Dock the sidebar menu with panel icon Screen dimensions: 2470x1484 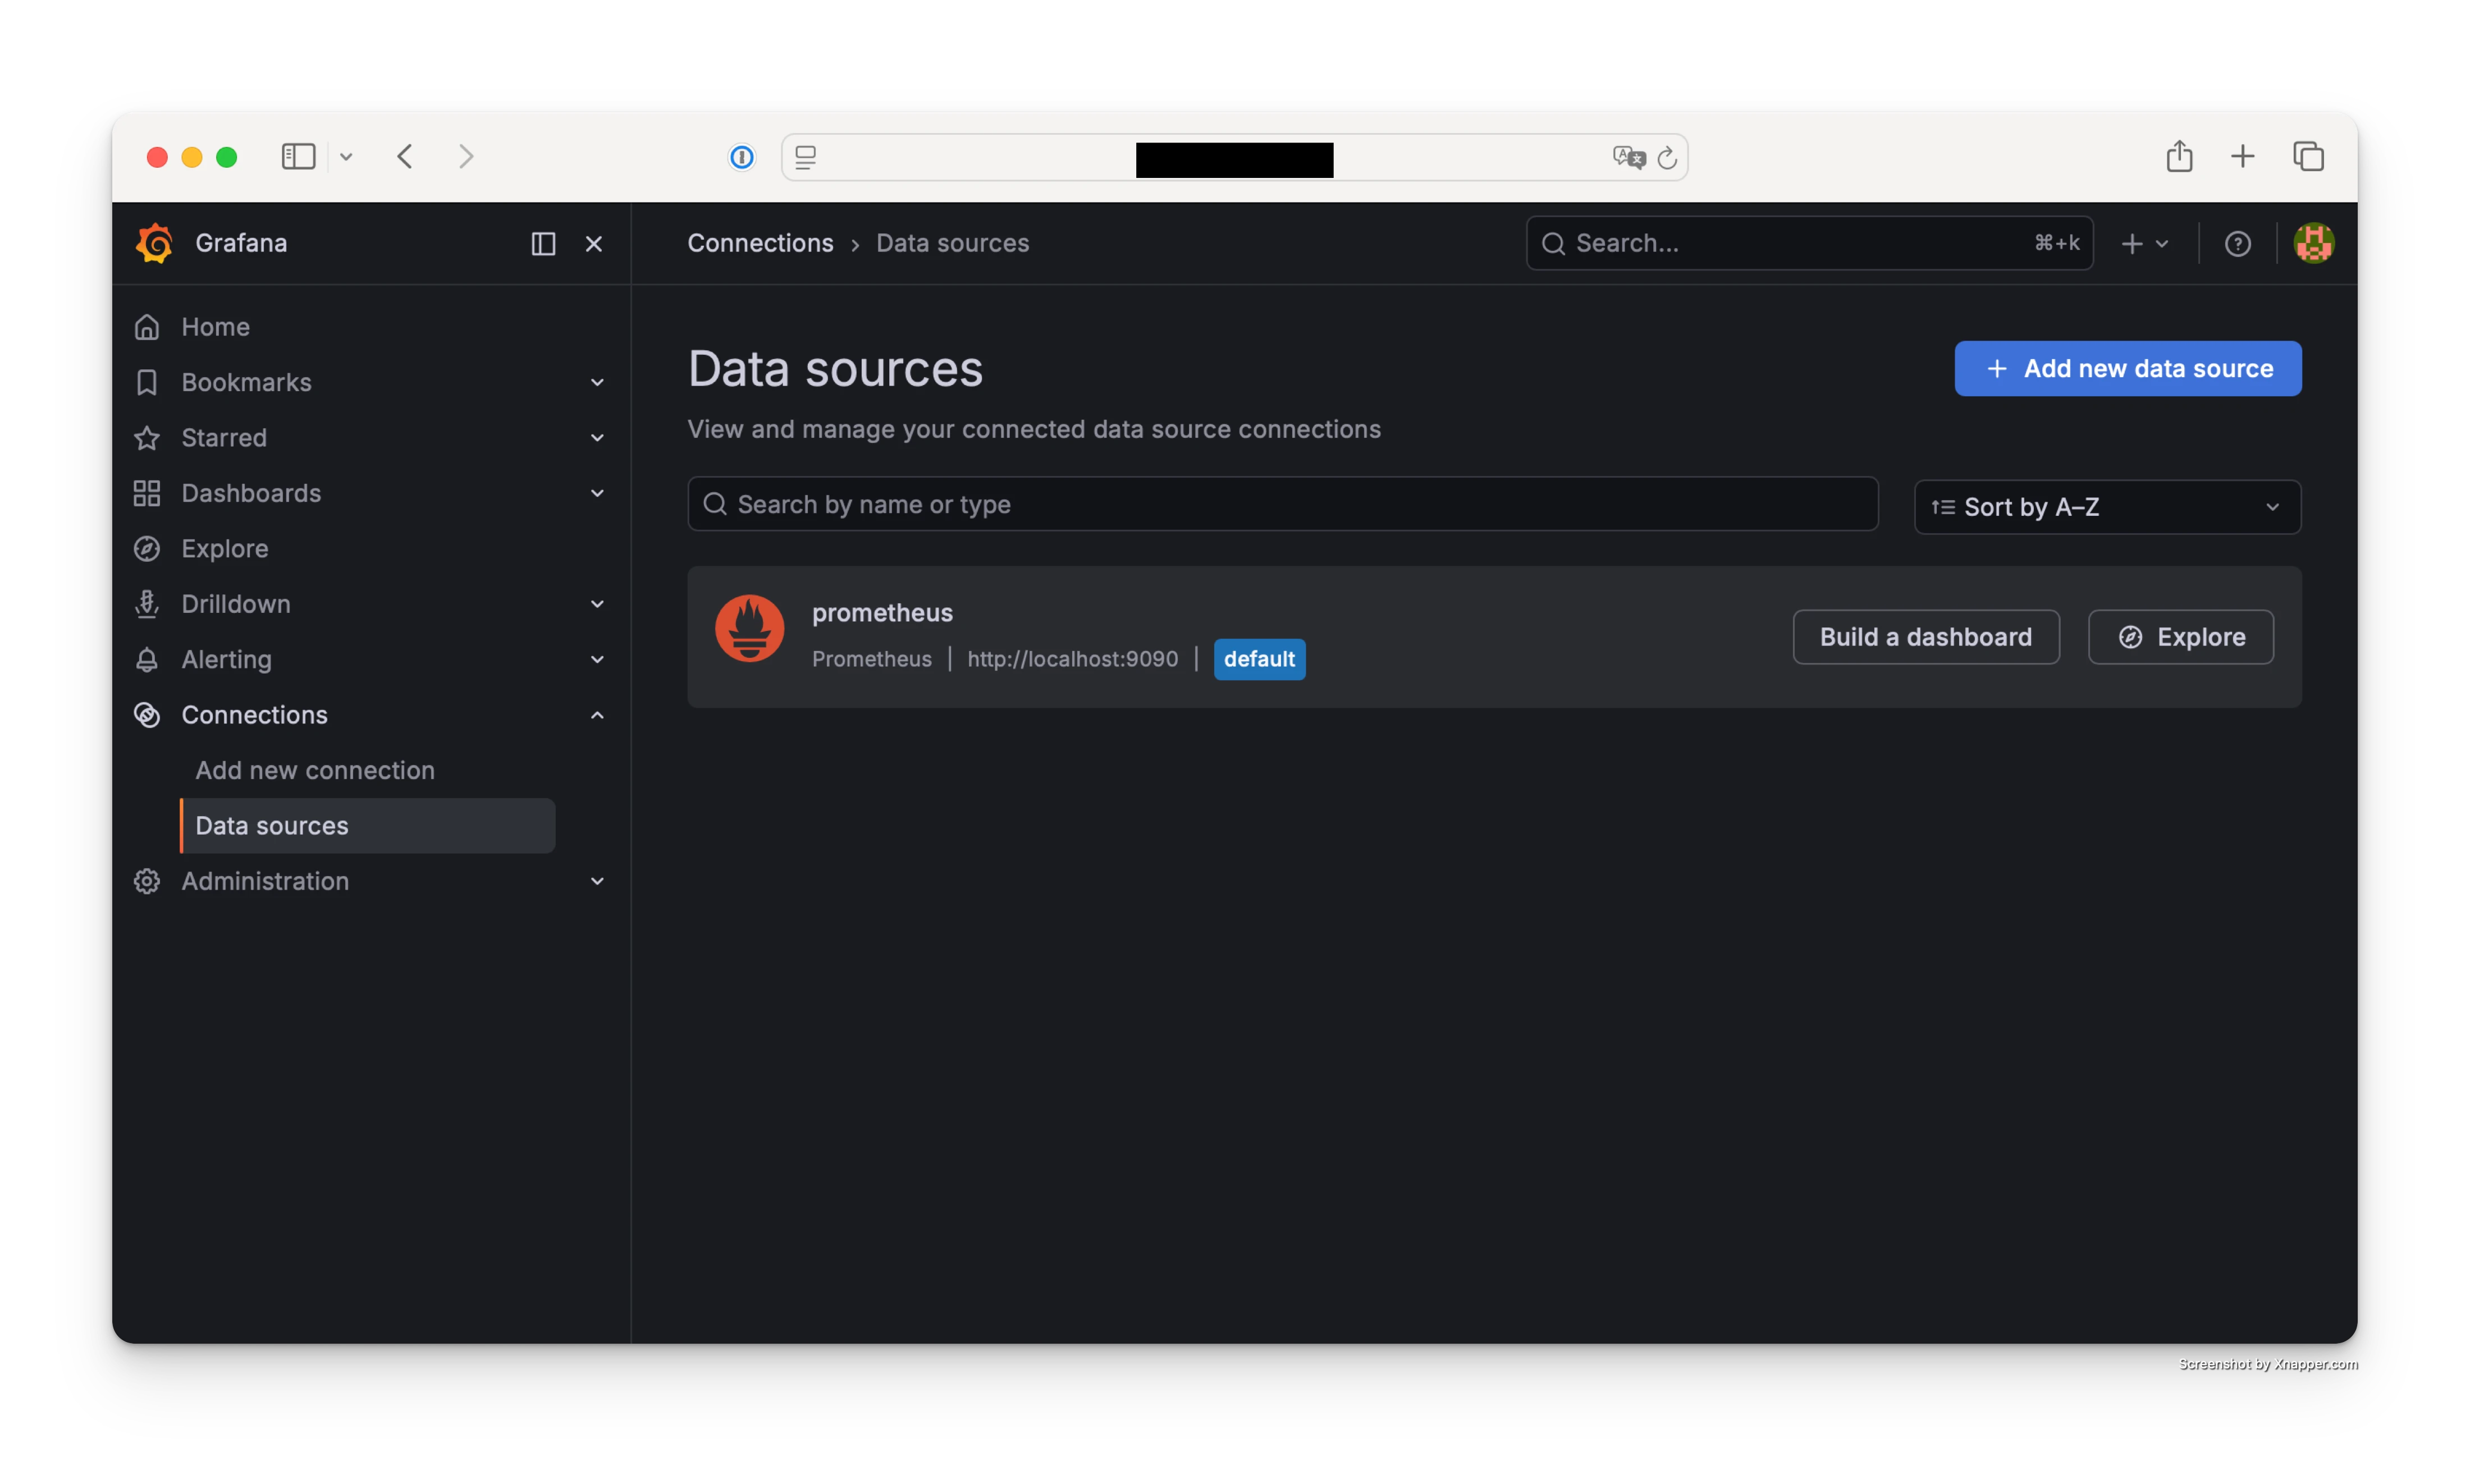pos(543,244)
